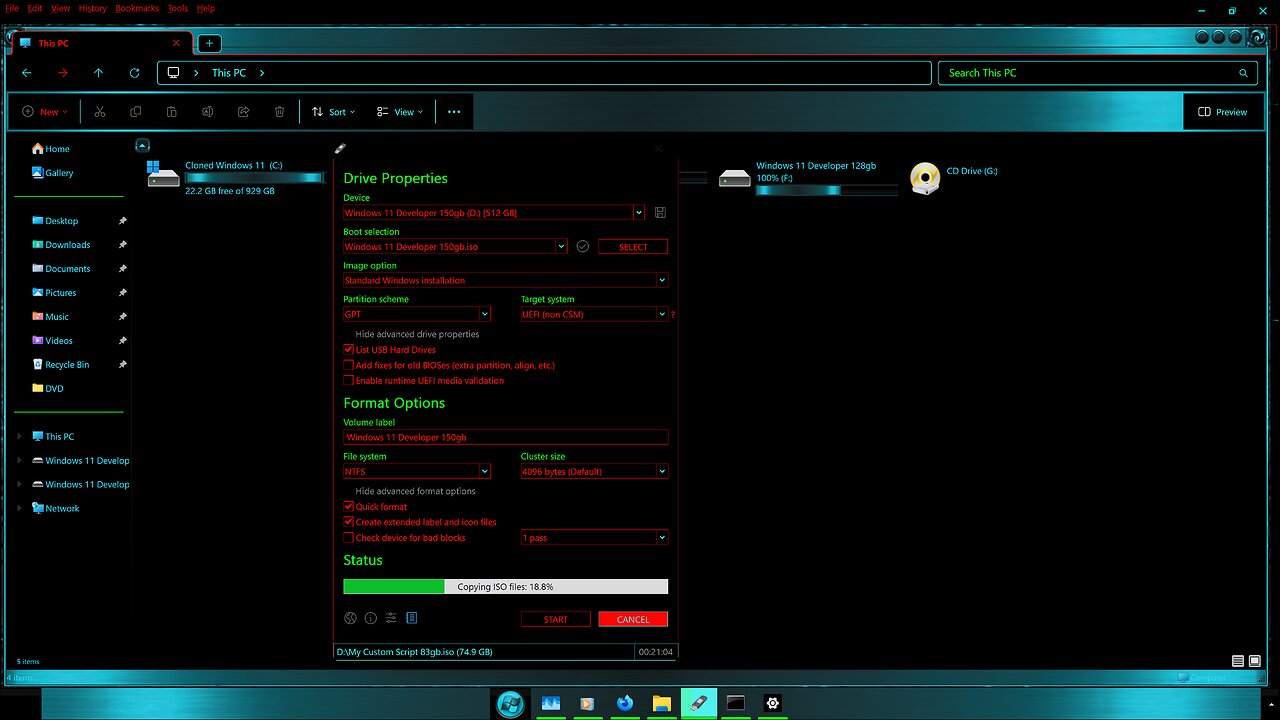Open the History menu
The height and width of the screenshot is (720, 1280).
coord(92,8)
